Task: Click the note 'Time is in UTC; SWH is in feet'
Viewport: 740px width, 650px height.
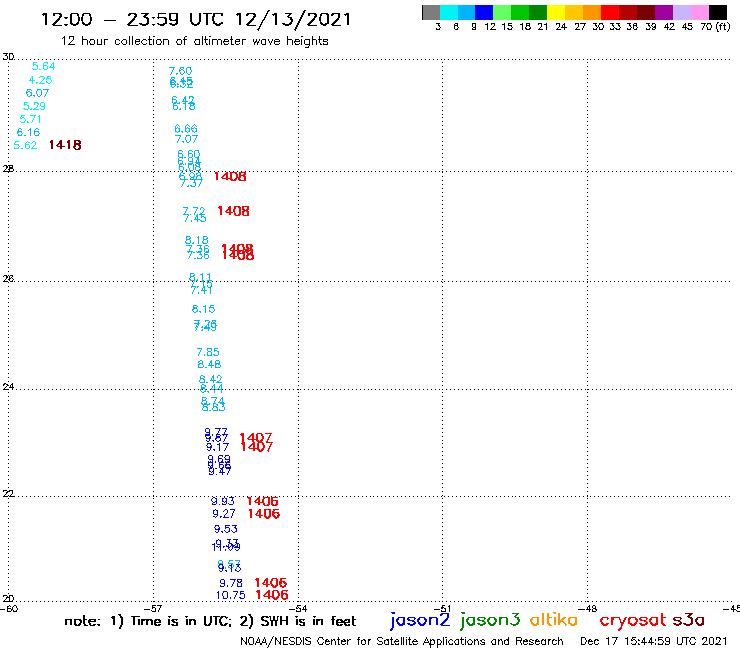Action: 210,621
